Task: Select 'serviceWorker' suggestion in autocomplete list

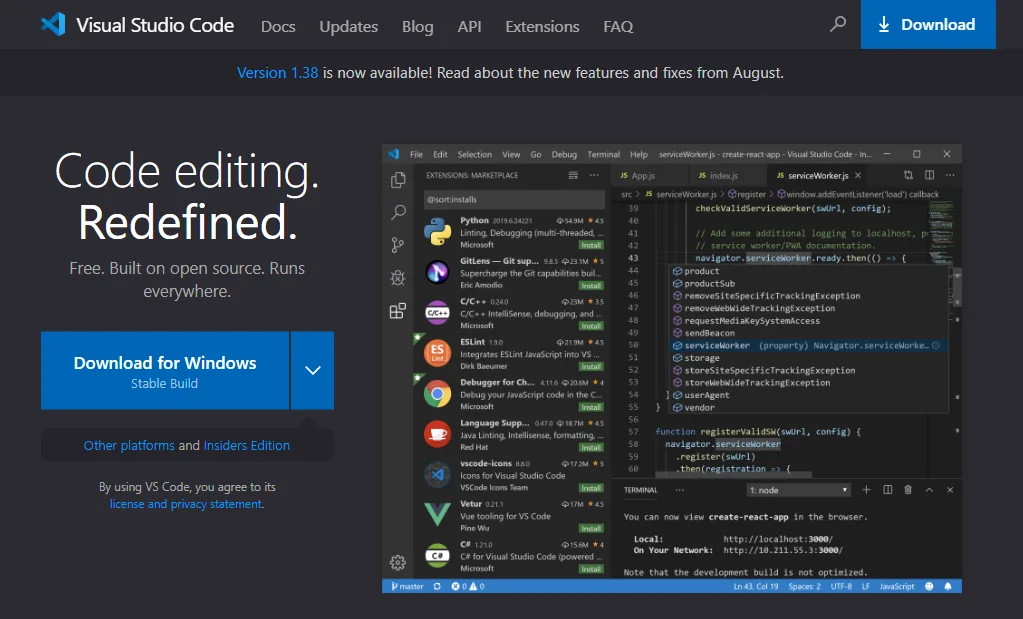Action: point(810,346)
